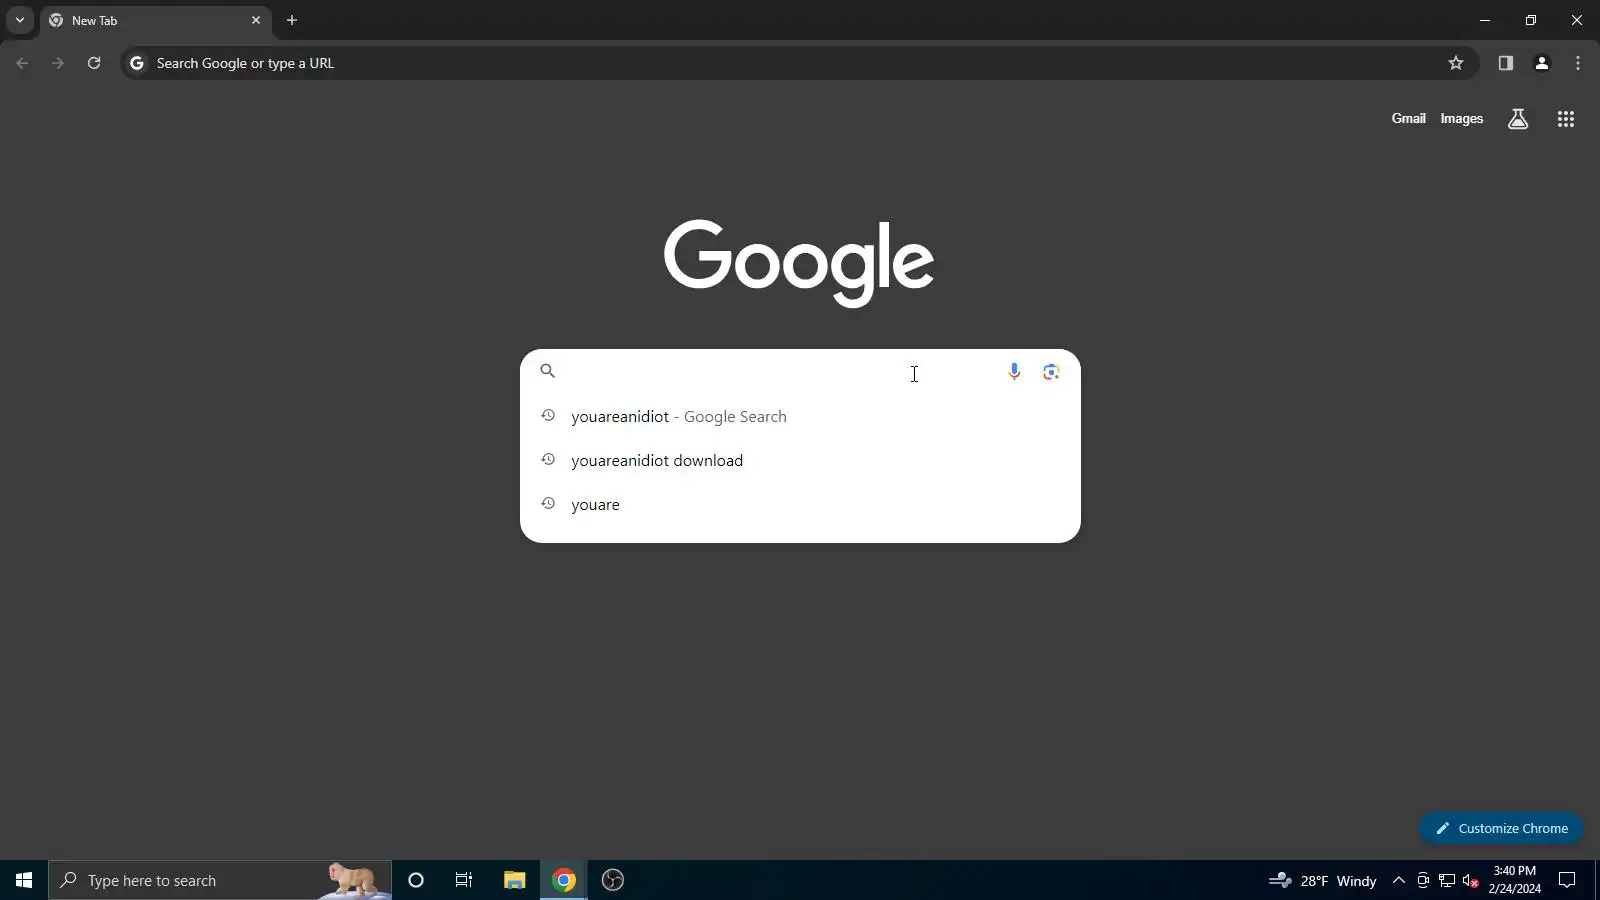The width and height of the screenshot is (1600, 900).
Task: Click Customize Chrome button
Action: point(1501,828)
